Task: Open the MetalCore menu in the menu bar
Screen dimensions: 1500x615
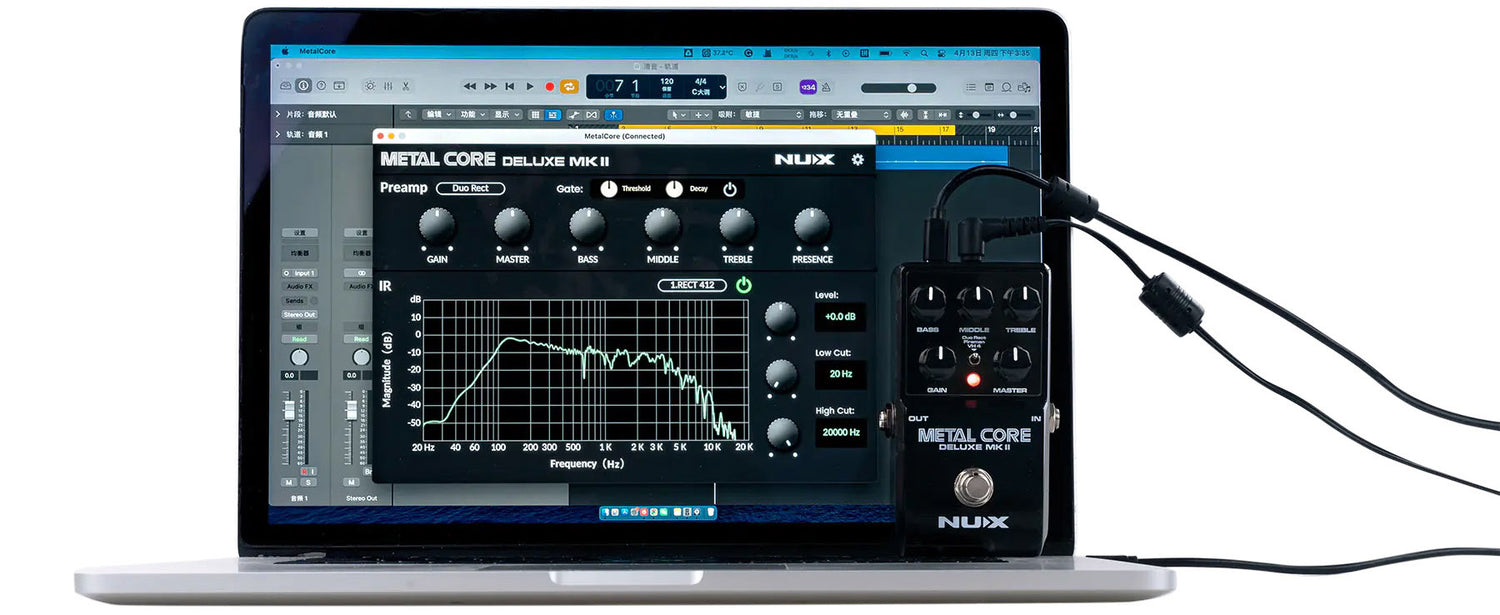Action: [x=317, y=51]
